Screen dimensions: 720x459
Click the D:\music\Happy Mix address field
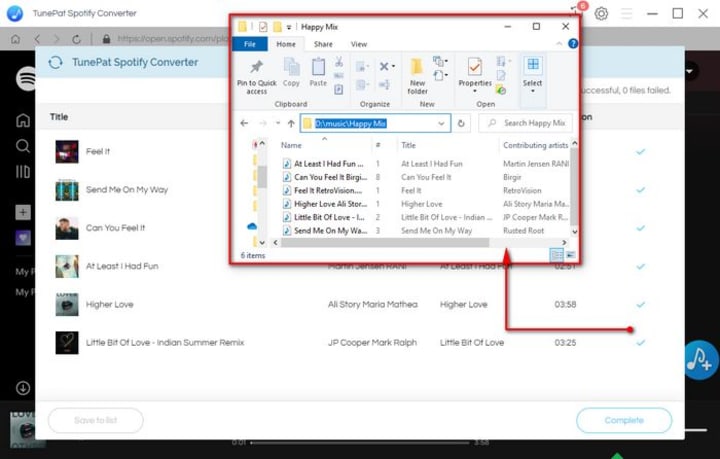coord(375,123)
